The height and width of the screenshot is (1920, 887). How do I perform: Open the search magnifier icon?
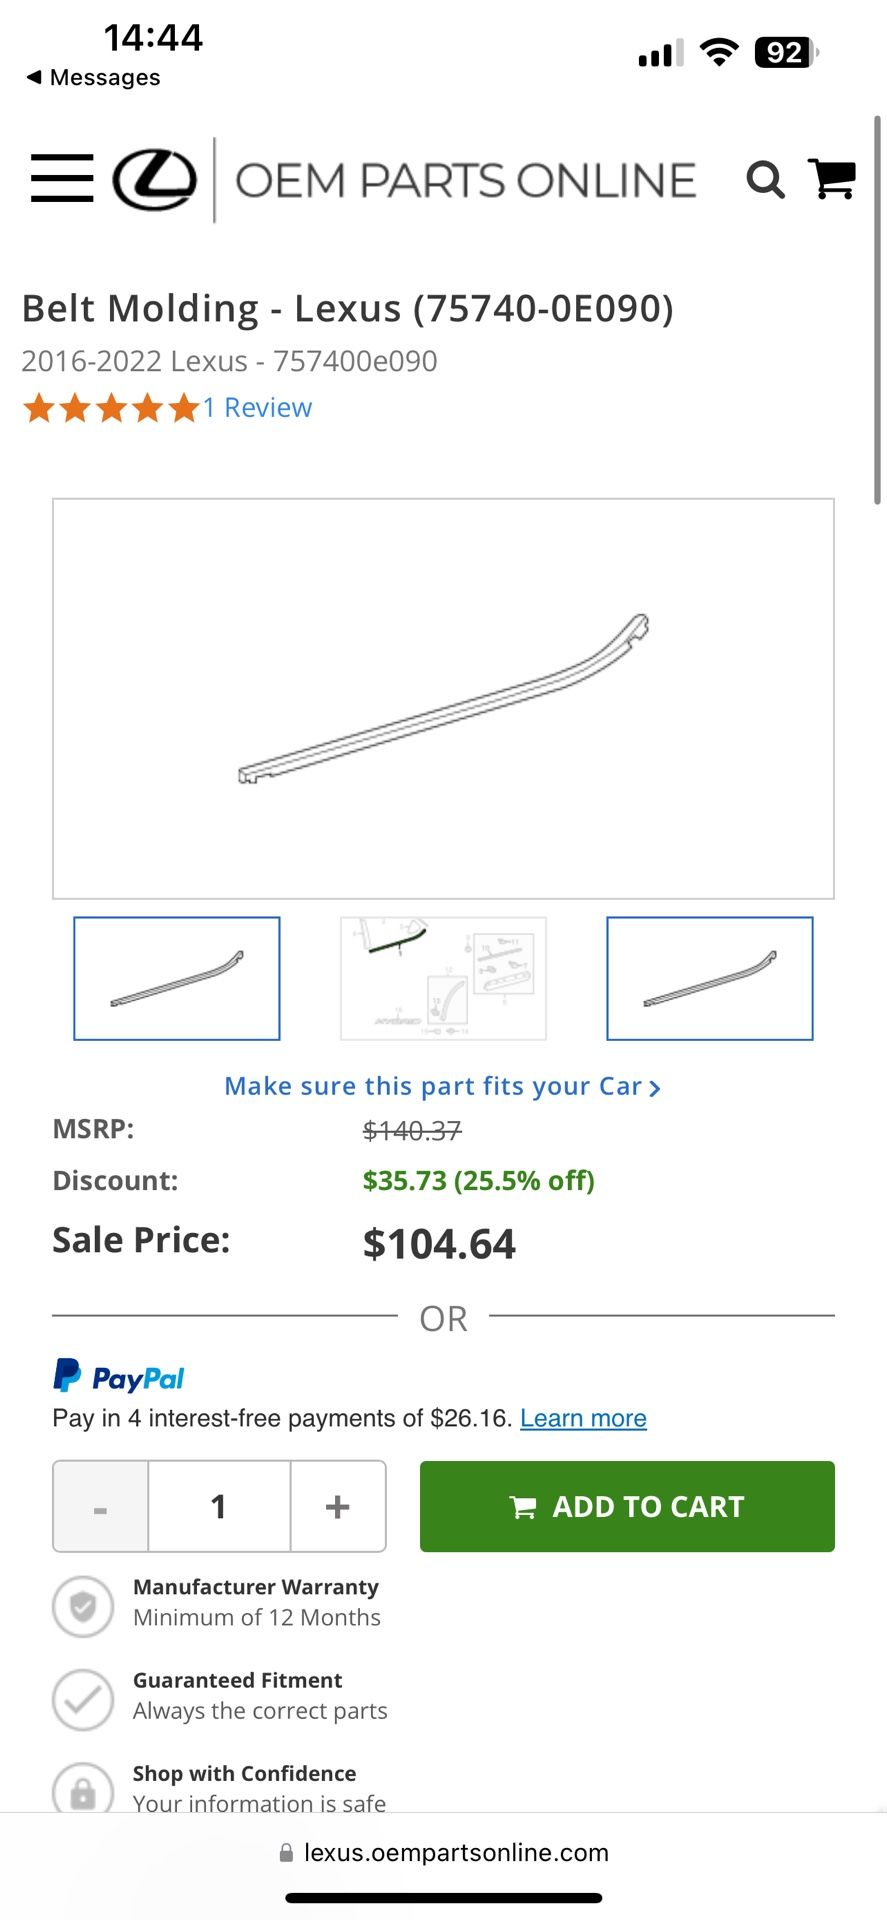(765, 180)
